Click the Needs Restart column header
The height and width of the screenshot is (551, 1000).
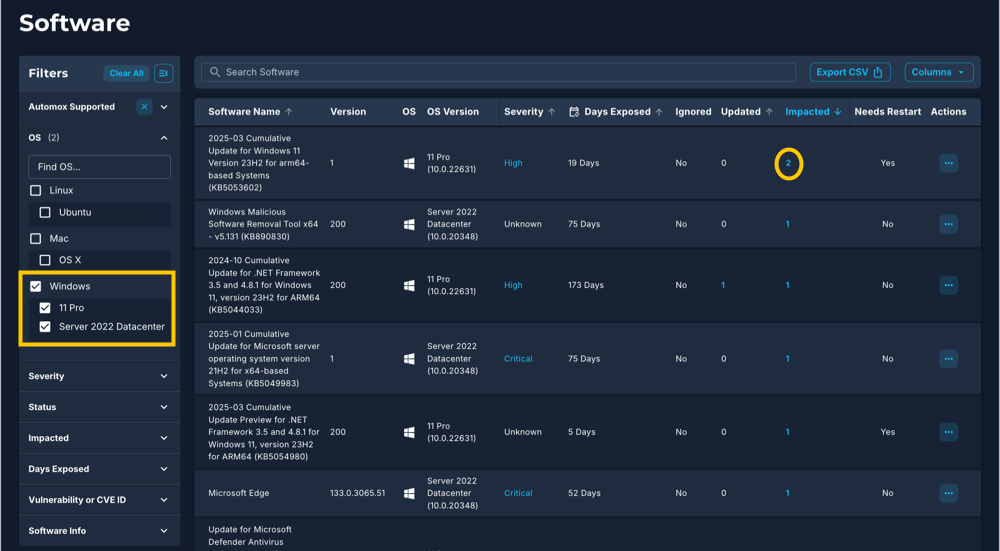click(888, 112)
